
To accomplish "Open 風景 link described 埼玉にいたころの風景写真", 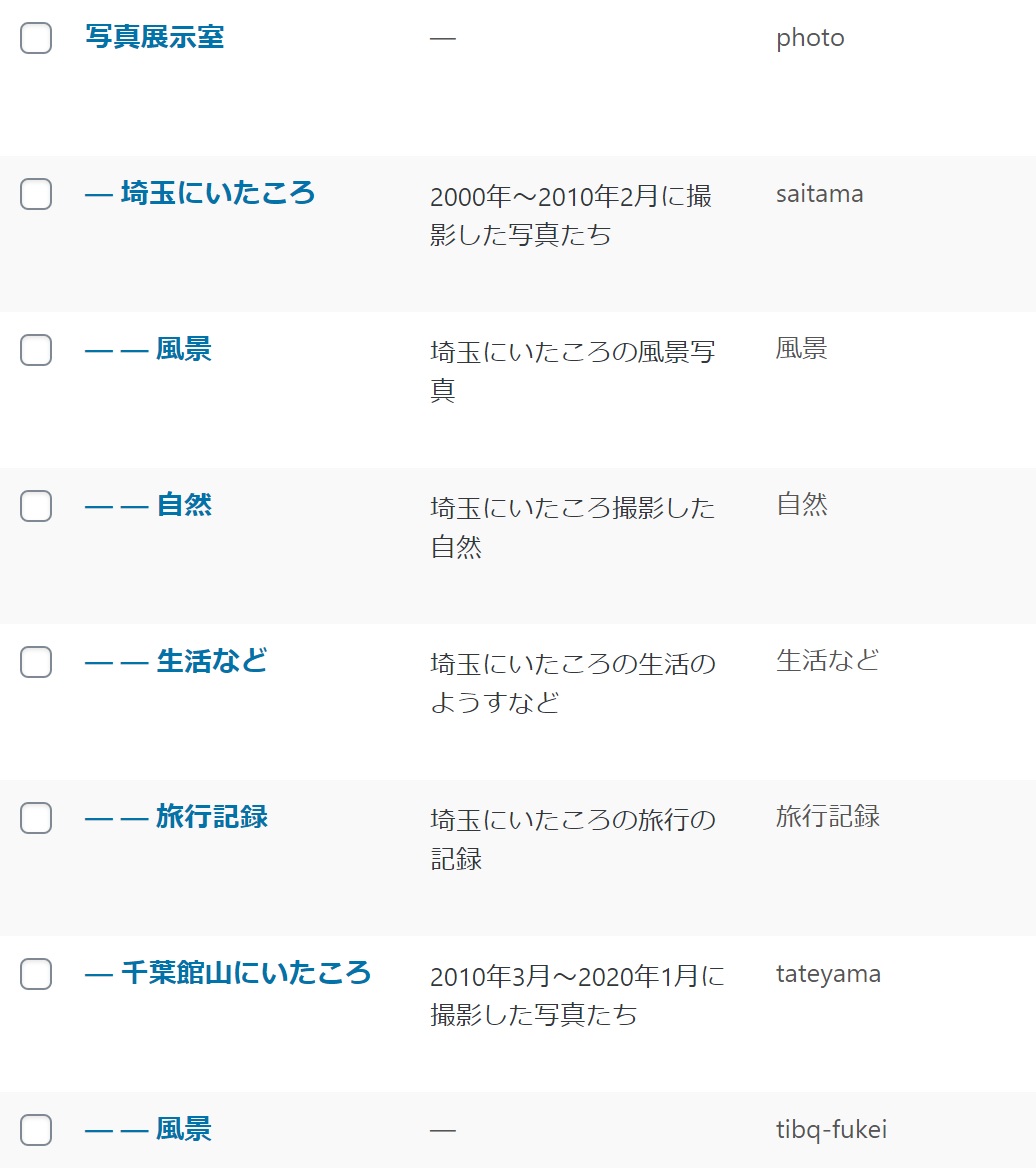I will (x=184, y=349).
